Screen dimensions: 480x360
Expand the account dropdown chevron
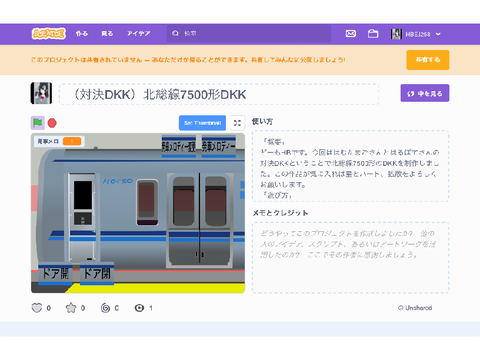(x=438, y=34)
